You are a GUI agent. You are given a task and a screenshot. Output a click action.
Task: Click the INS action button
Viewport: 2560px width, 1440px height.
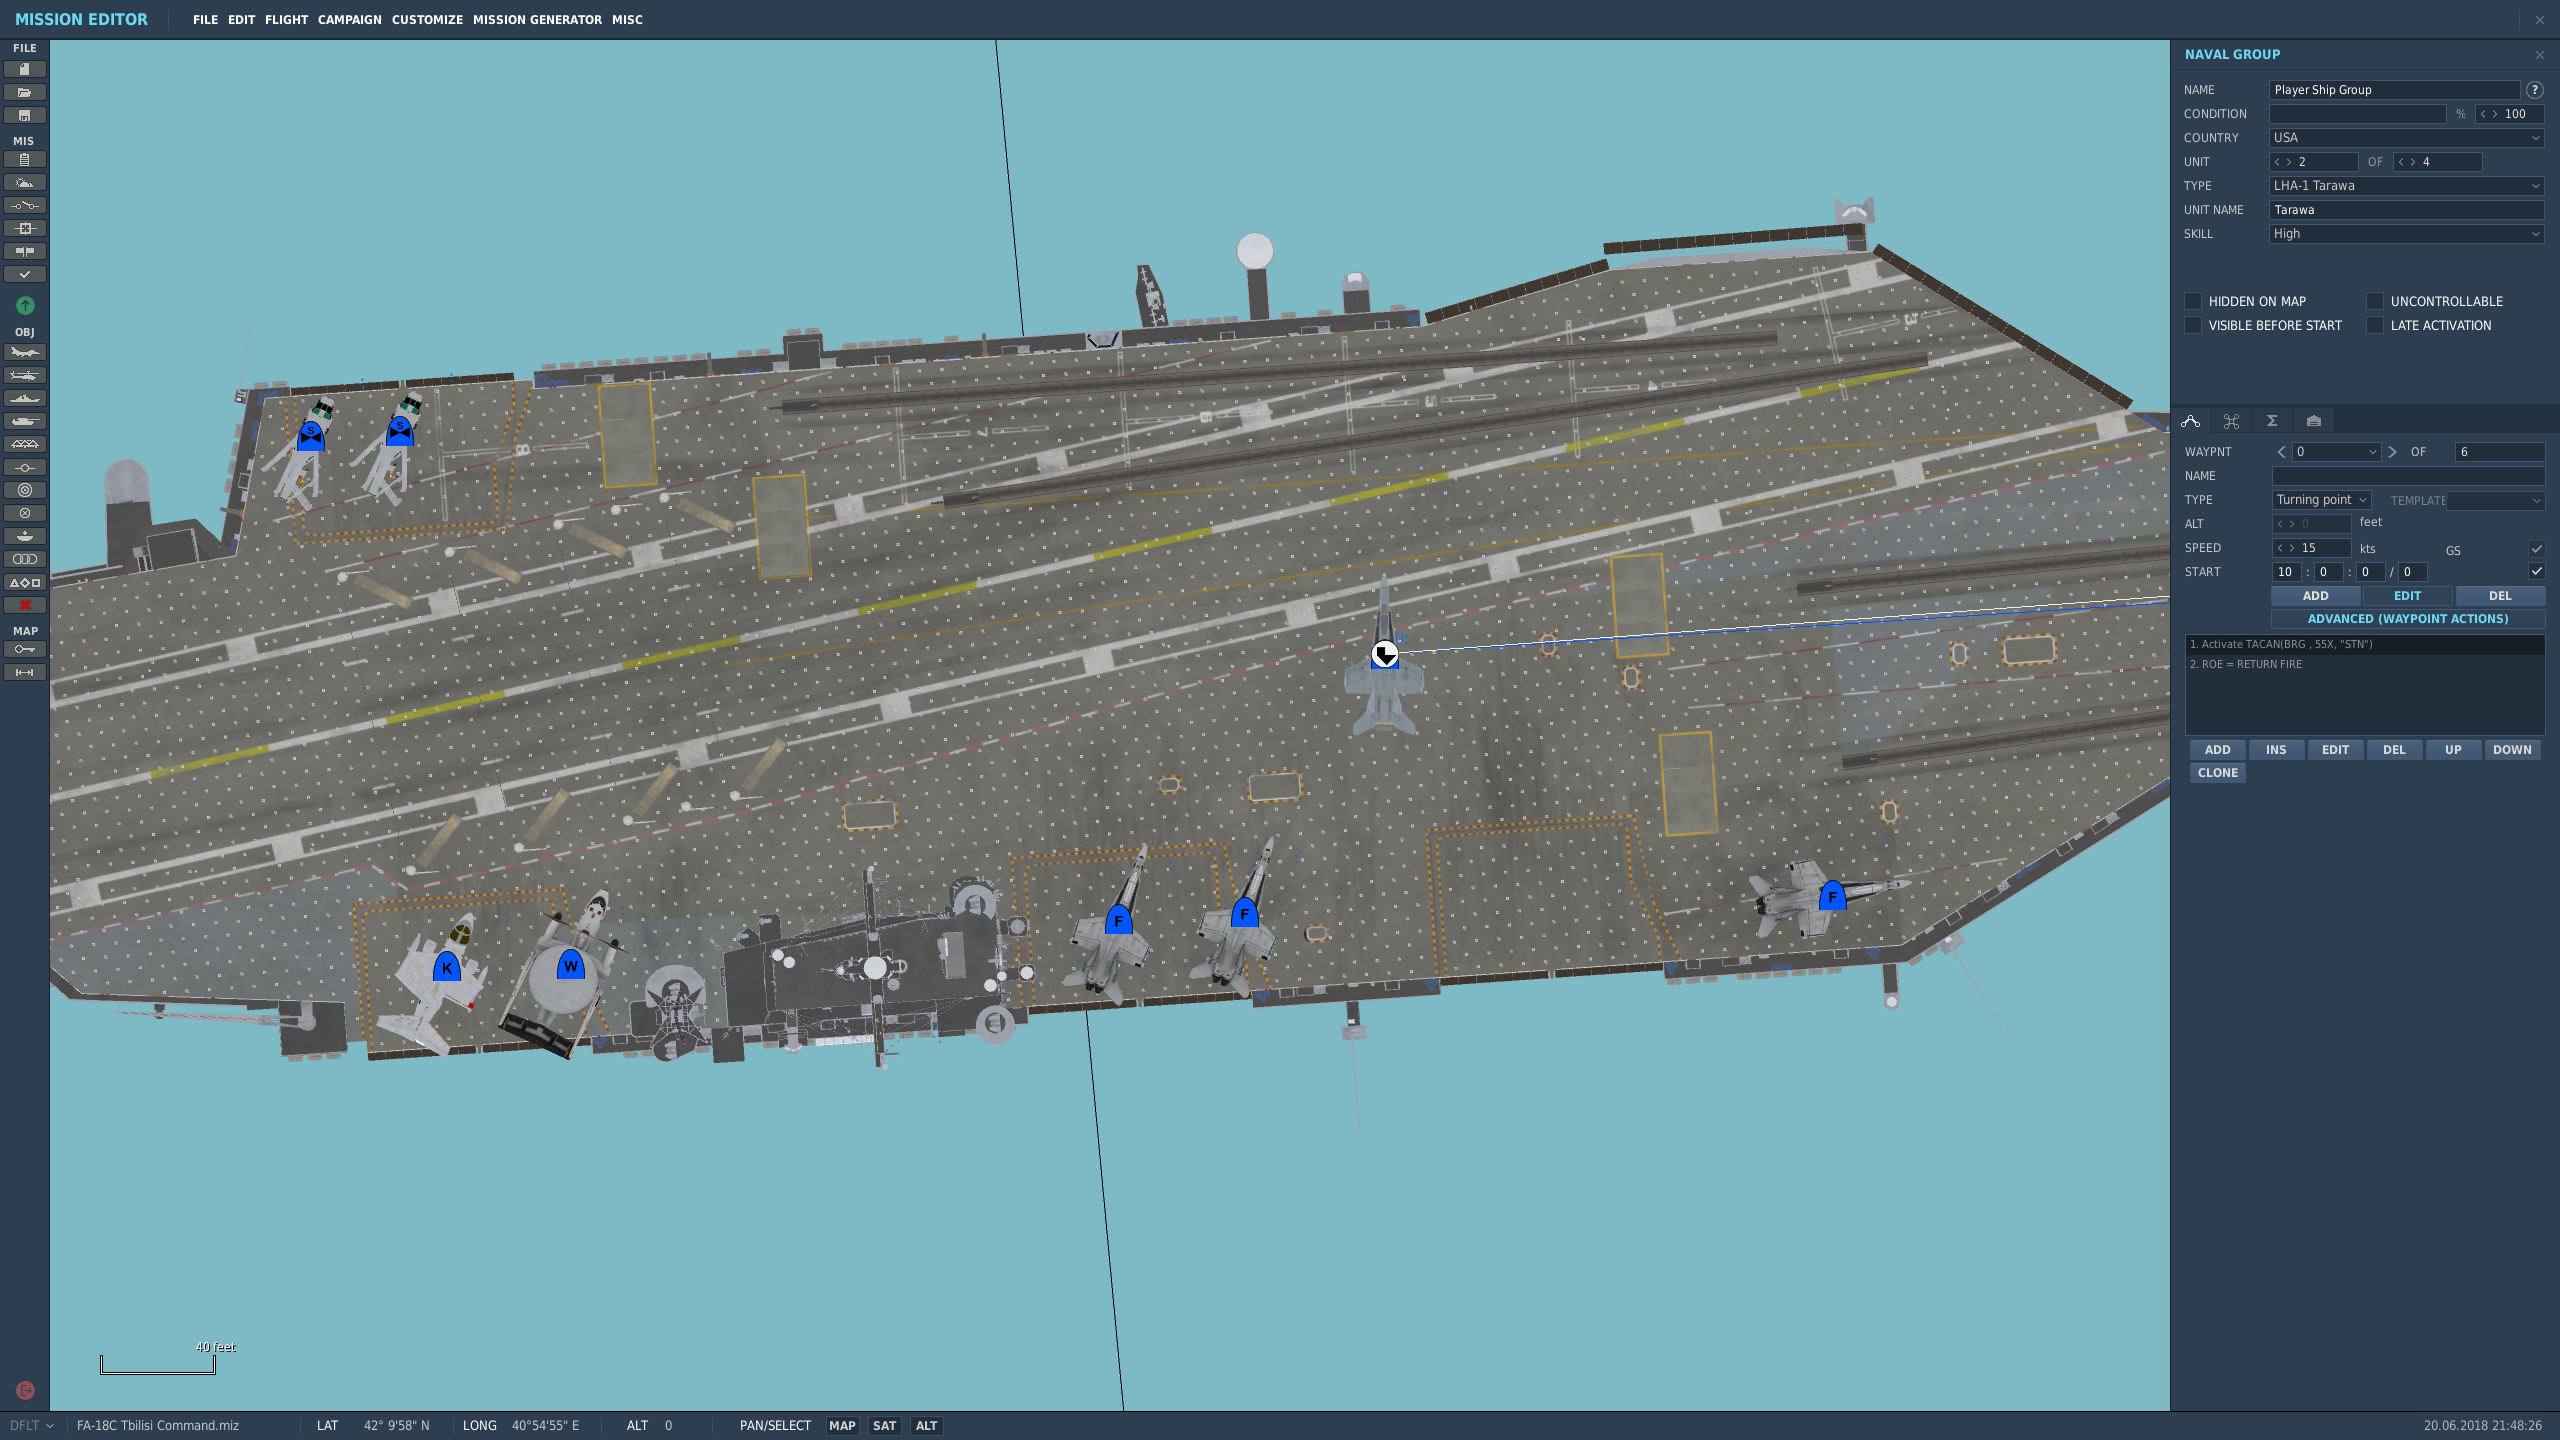click(x=2276, y=750)
